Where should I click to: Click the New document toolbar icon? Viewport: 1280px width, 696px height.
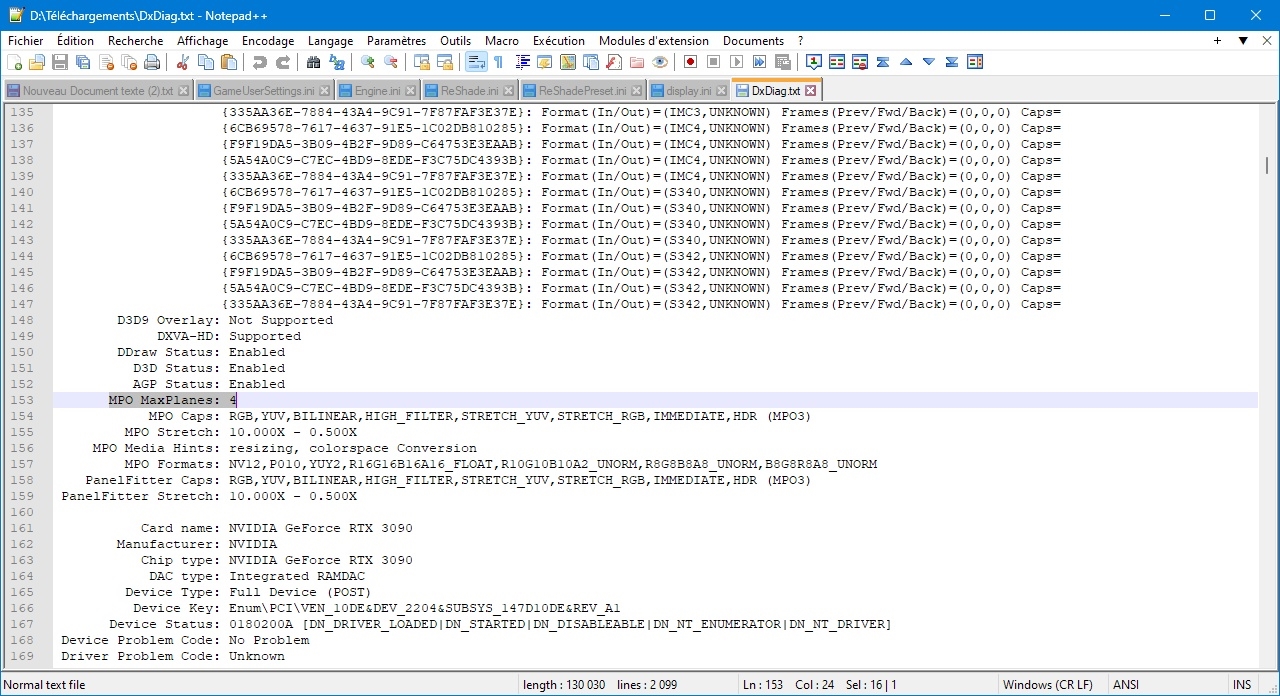pyautogui.click(x=14, y=62)
